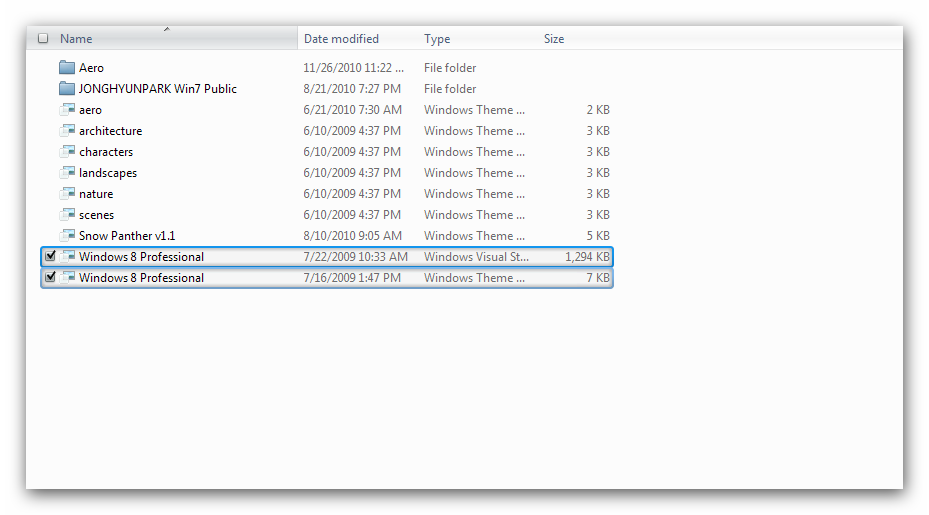929x515 pixels.
Task: Click the date '11/26/2010 11:22 ...'
Action: pyautogui.click(x=354, y=68)
